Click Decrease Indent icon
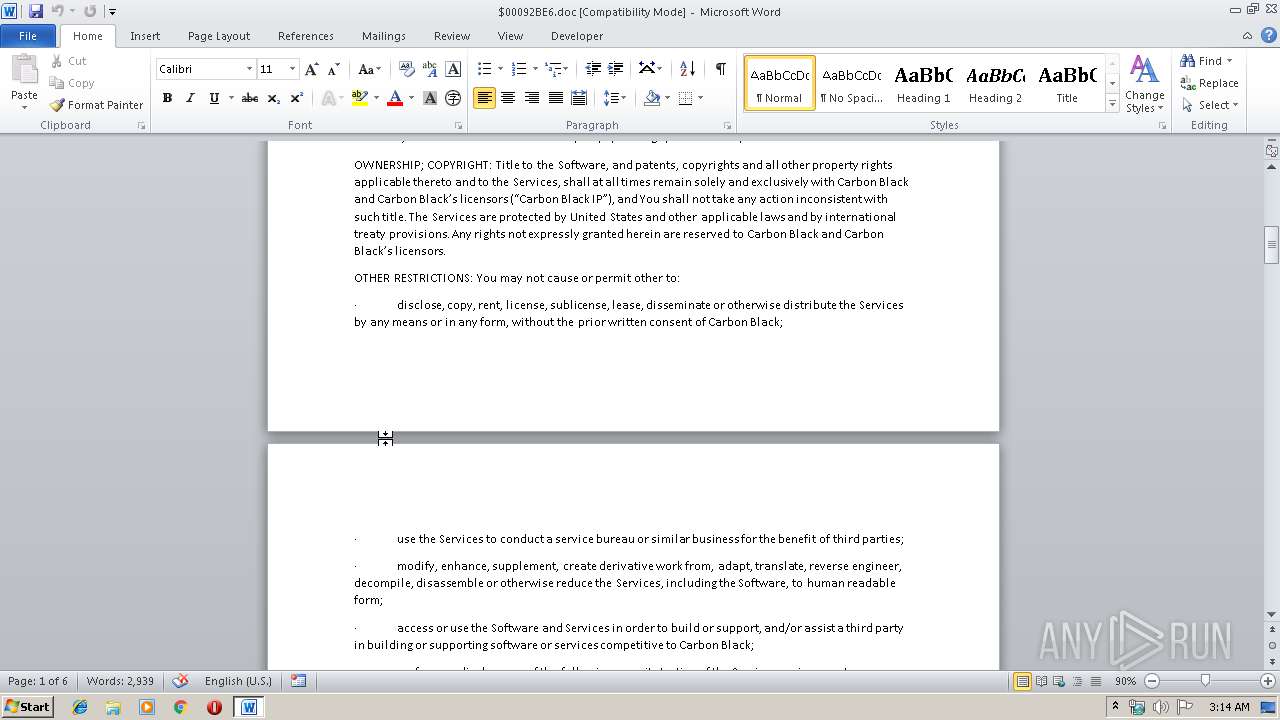Viewport: 1280px width, 720px height. point(593,69)
